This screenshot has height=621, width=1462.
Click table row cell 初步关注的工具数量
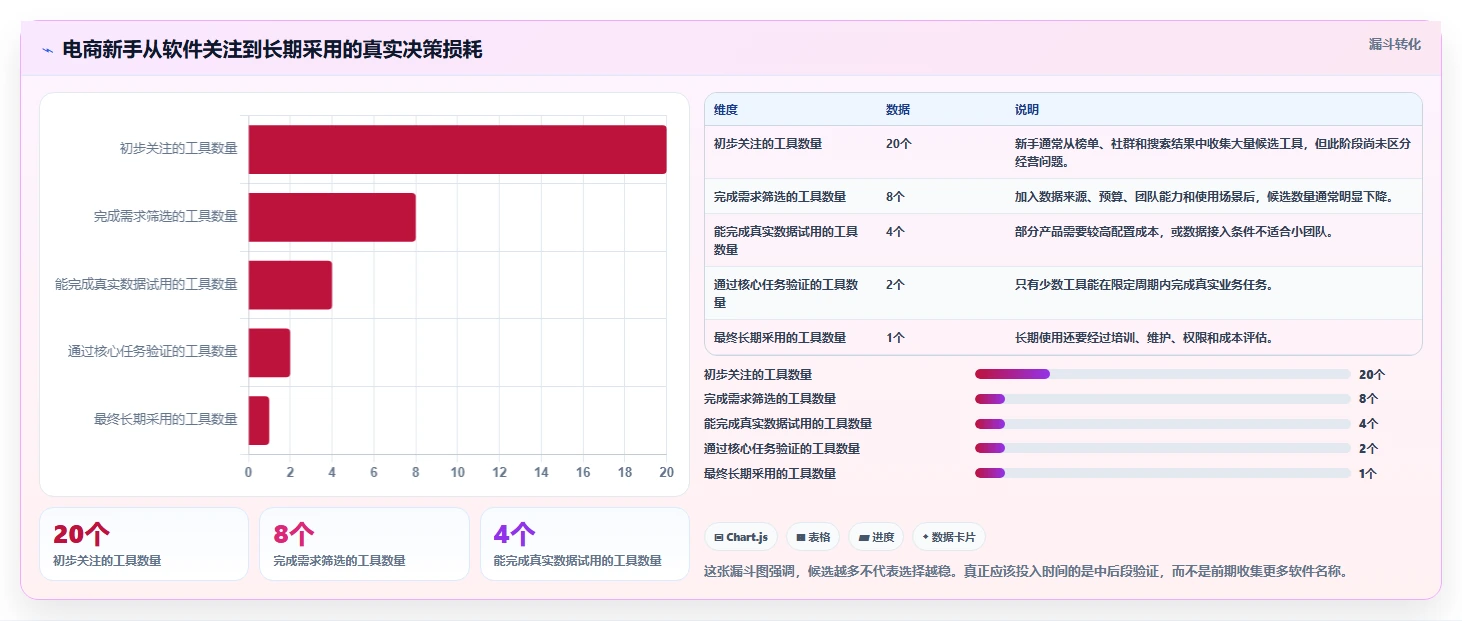[768, 144]
